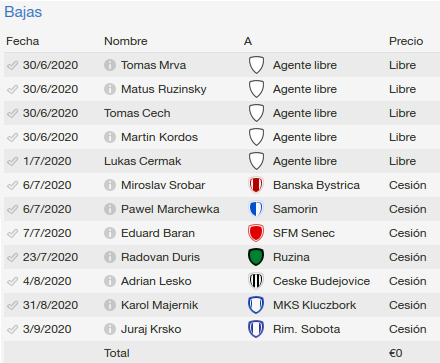440x363 pixels.
Task: Click checkmark icon beside 1/7/2020 date
Action: tap(12, 161)
